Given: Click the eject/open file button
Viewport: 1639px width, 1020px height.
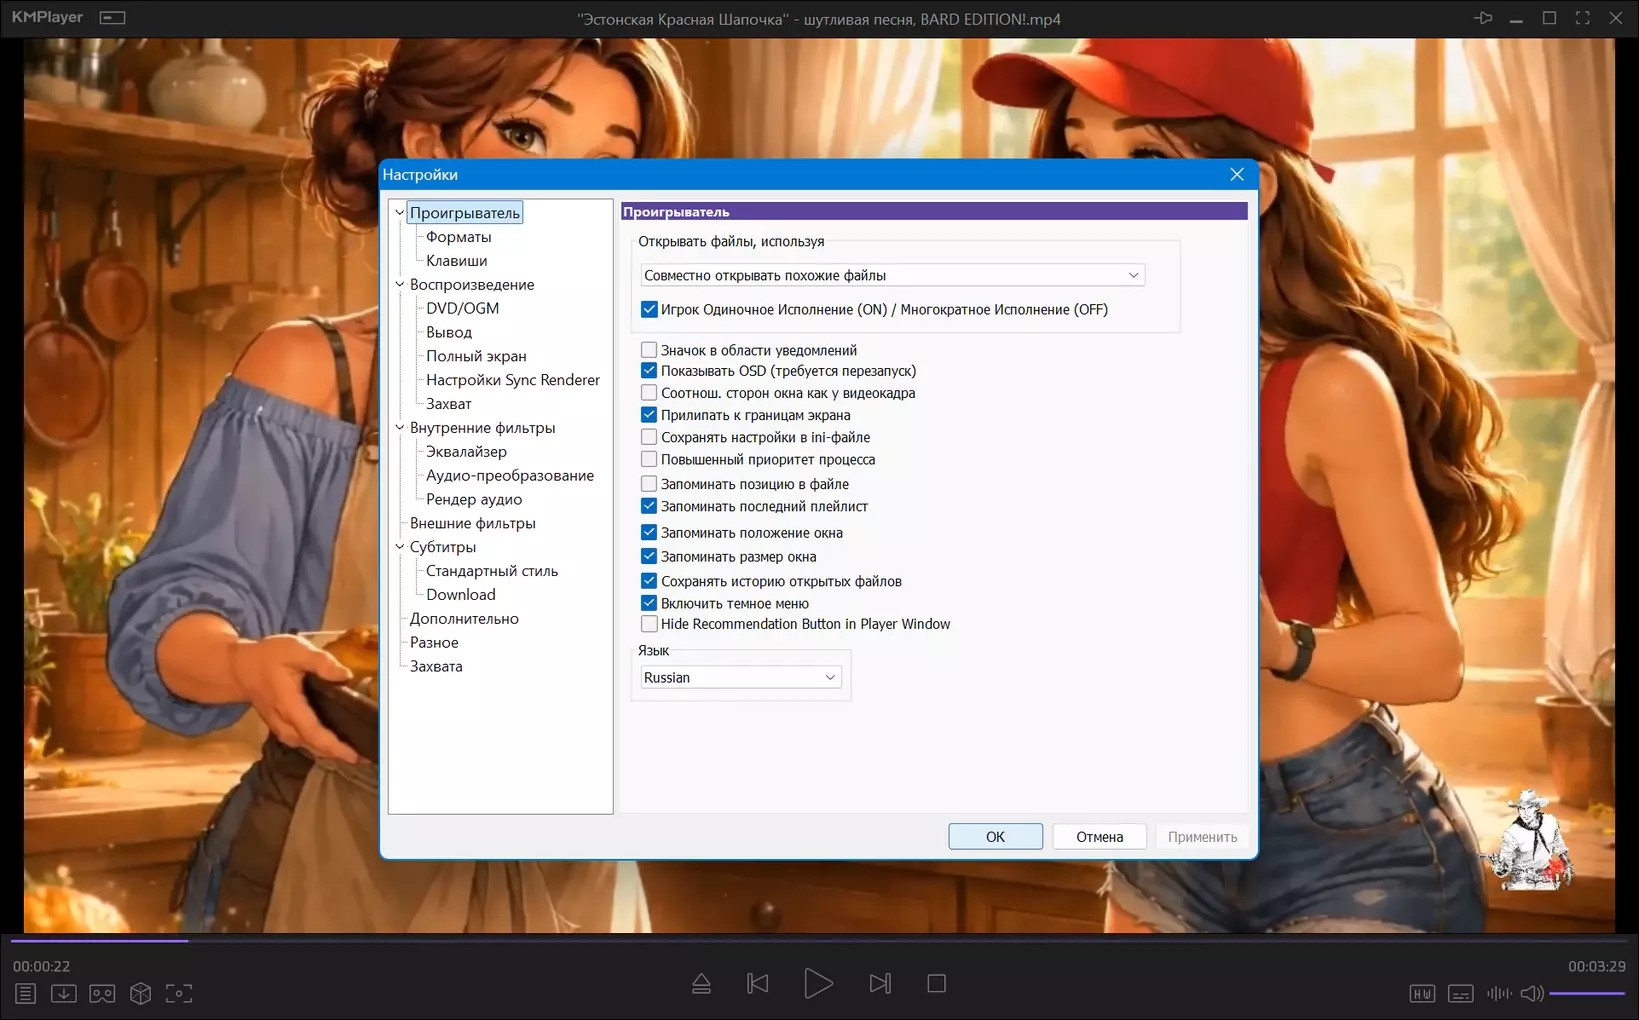Looking at the screenshot, I should tap(702, 984).
